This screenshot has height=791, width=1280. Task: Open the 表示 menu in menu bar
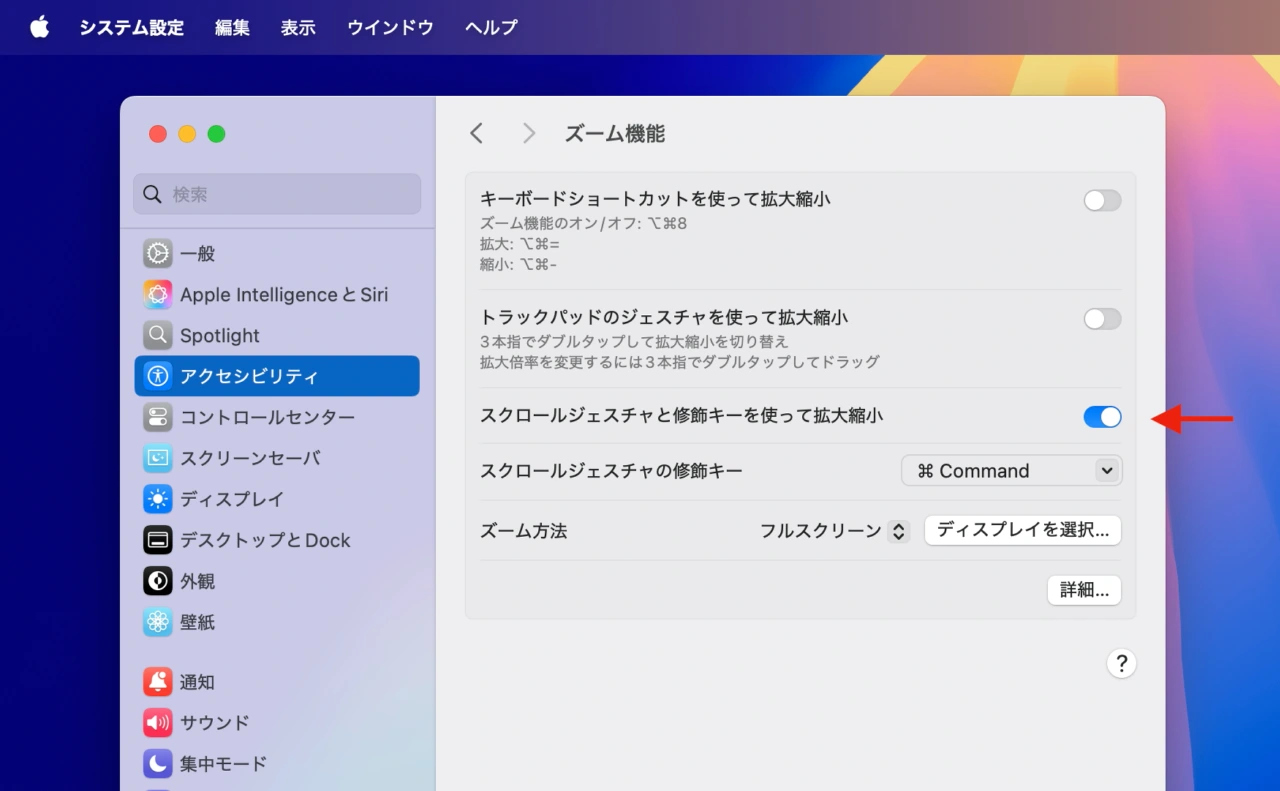point(298,27)
